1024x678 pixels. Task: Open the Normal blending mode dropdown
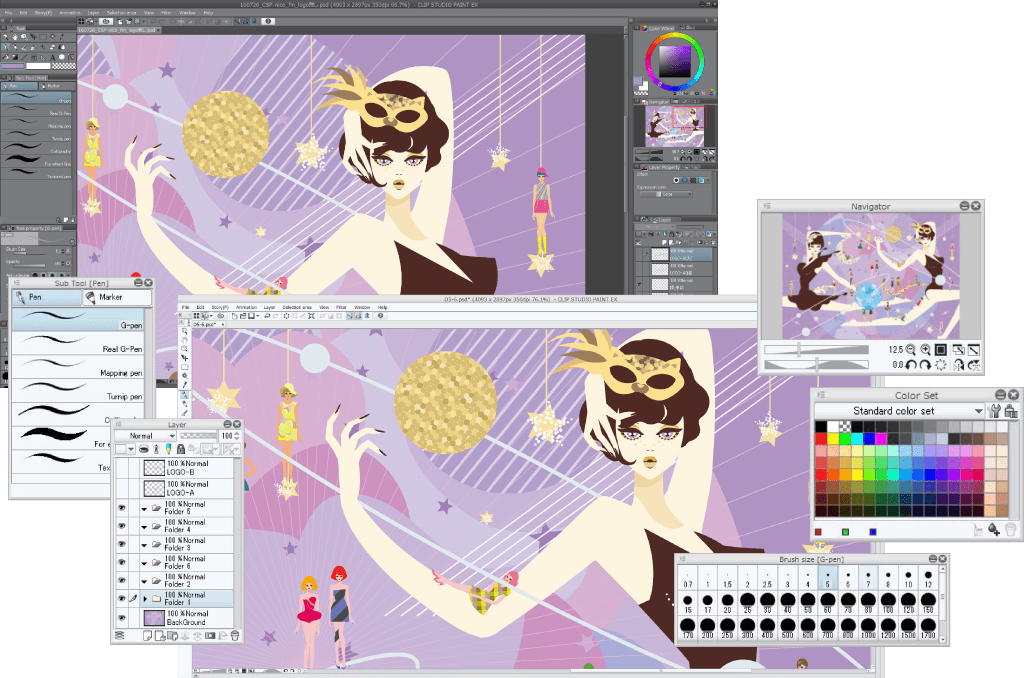[147, 436]
